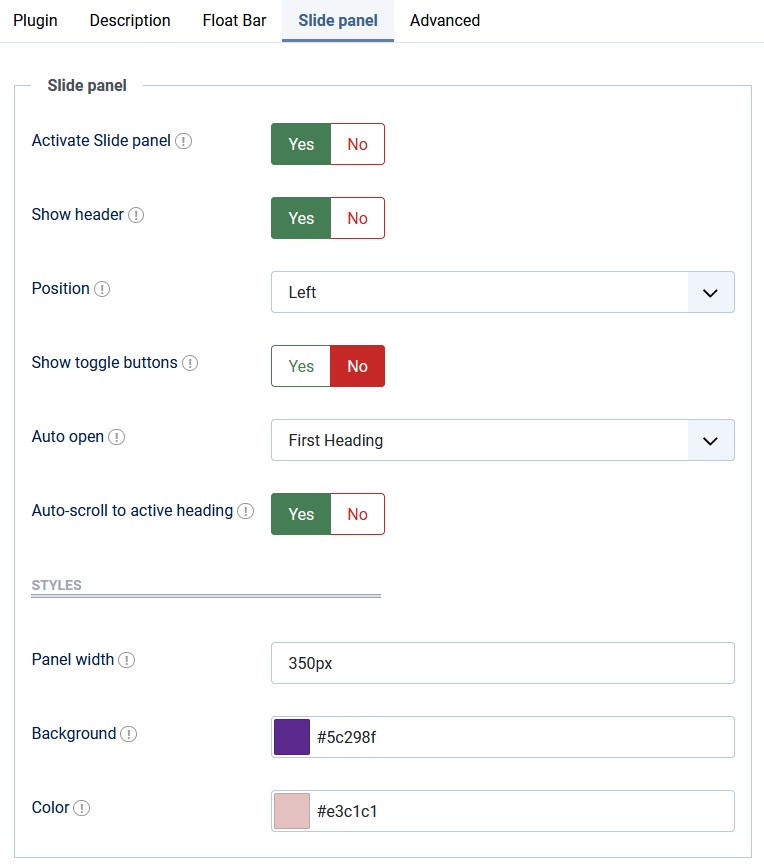Click the Panel width info icon

coord(126,660)
